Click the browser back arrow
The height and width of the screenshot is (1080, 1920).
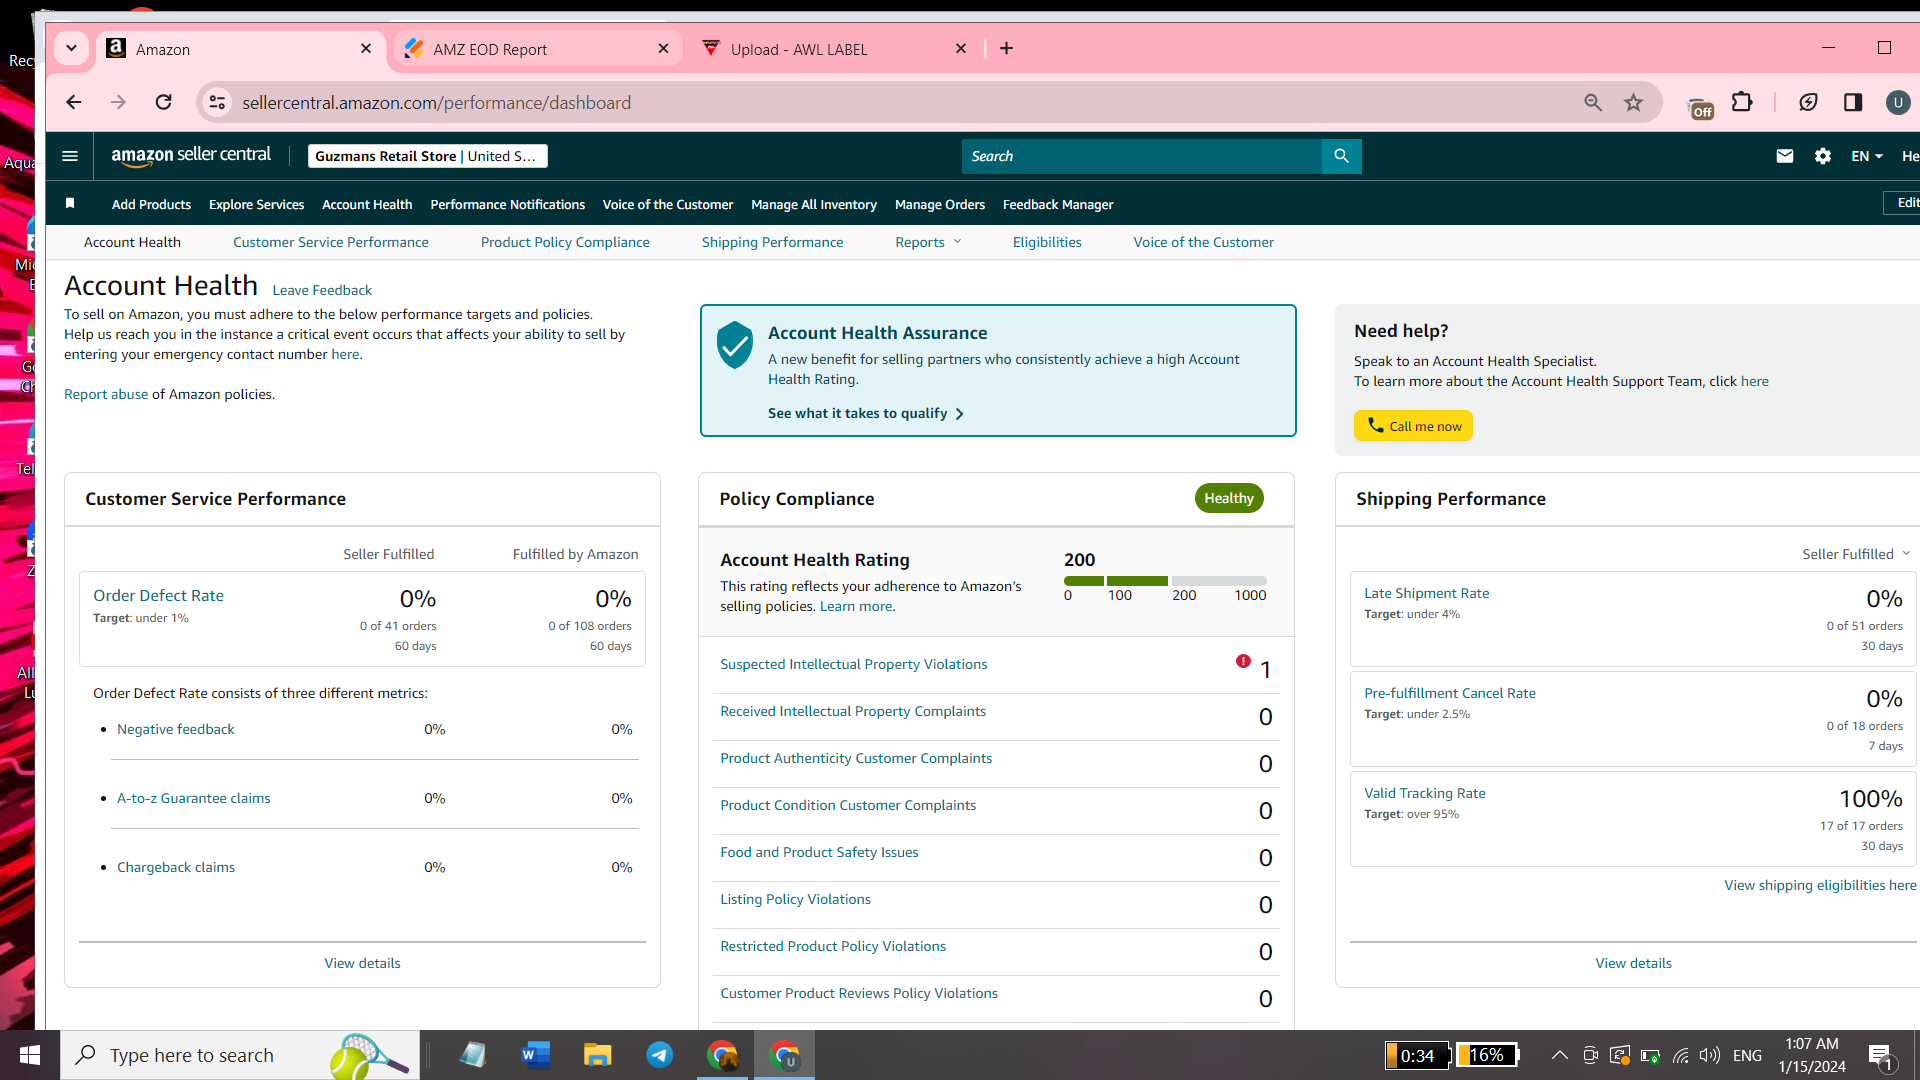tap(73, 102)
